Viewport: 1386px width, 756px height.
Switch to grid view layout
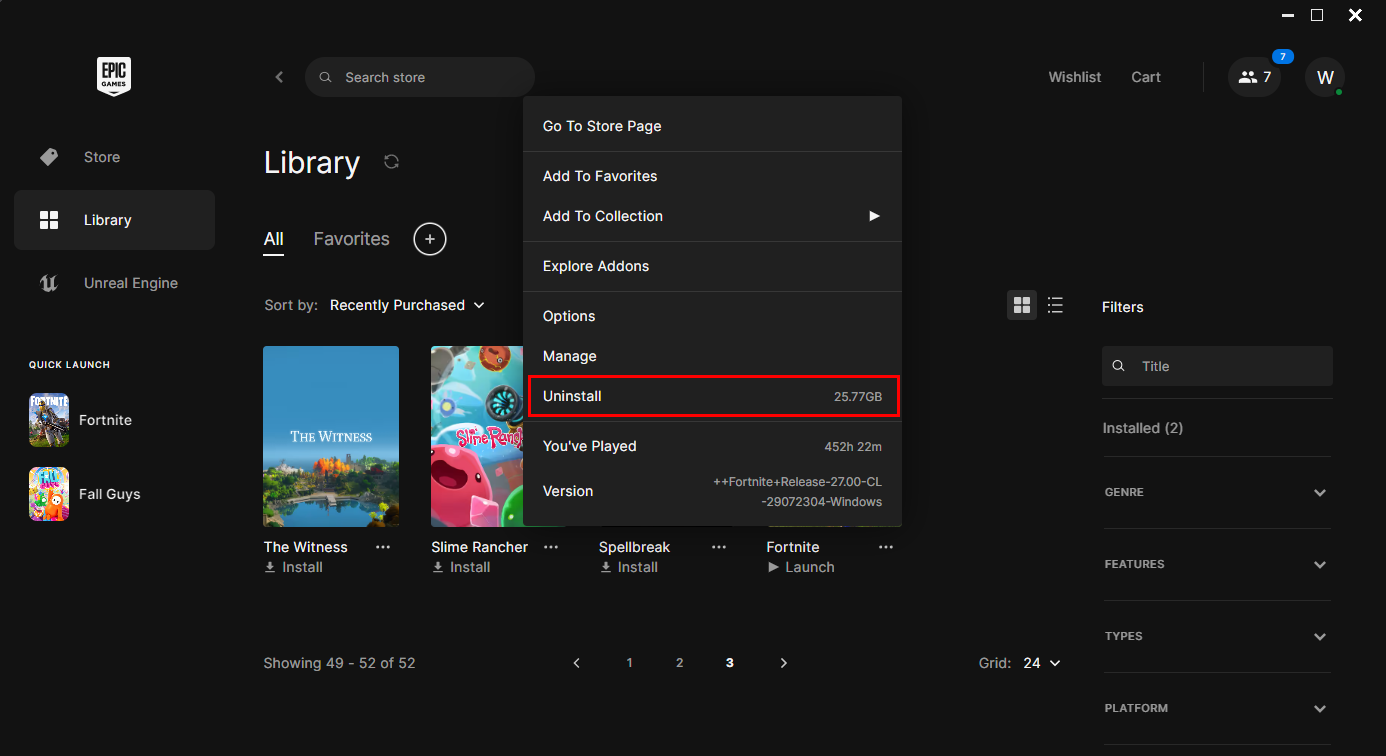pos(1021,305)
